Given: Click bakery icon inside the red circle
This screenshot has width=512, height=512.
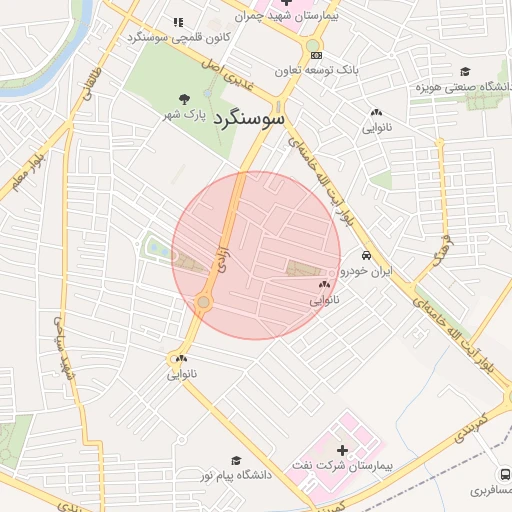Looking at the screenshot, I should 324,285.
